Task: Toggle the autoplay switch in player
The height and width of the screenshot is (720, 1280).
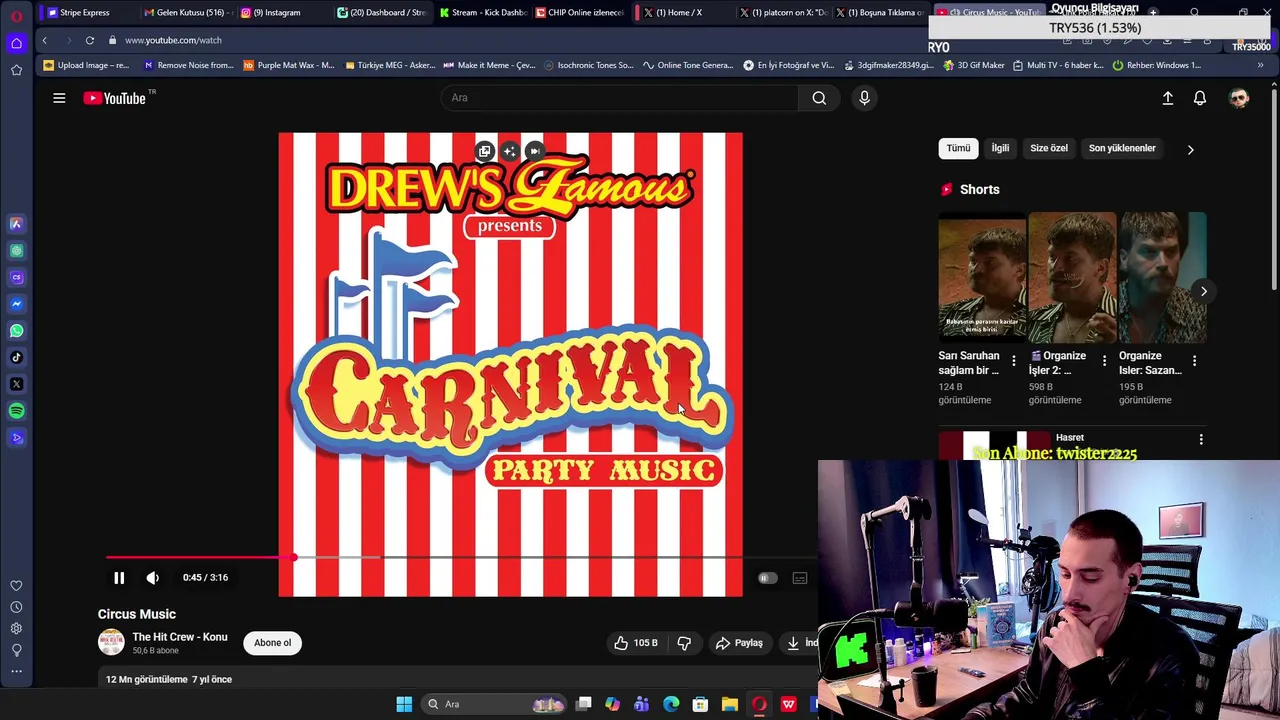Action: [x=767, y=578]
